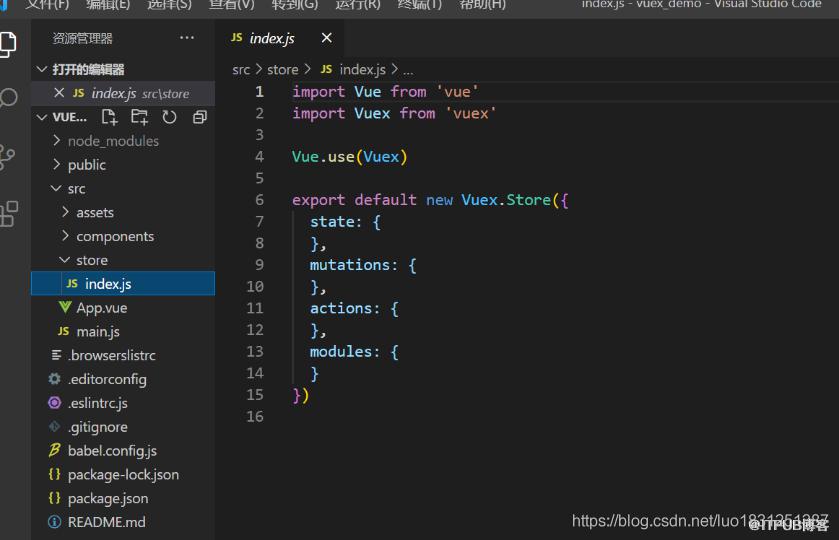The width and height of the screenshot is (839, 540).
Task: Click the Babel icon beside babel.config.js
Action: (55, 450)
